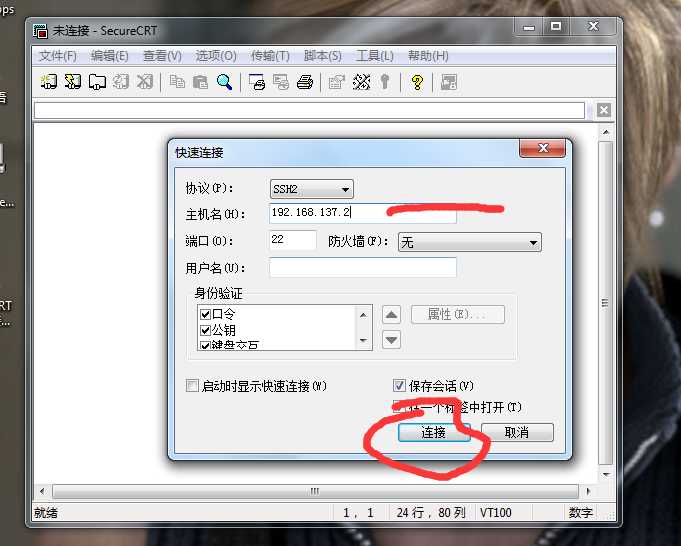Click the Connect toolbar icon
The image size is (681, 546).
tap(49, 82)
